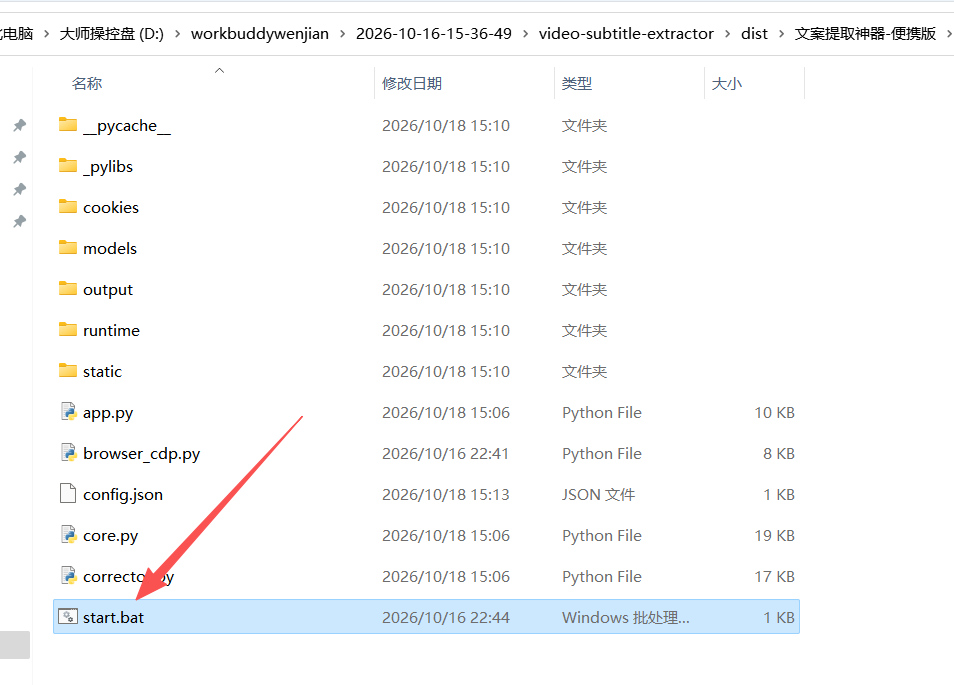Sort by 类型 column header
The width and height of the screenshot is (954, 685).
577,83
